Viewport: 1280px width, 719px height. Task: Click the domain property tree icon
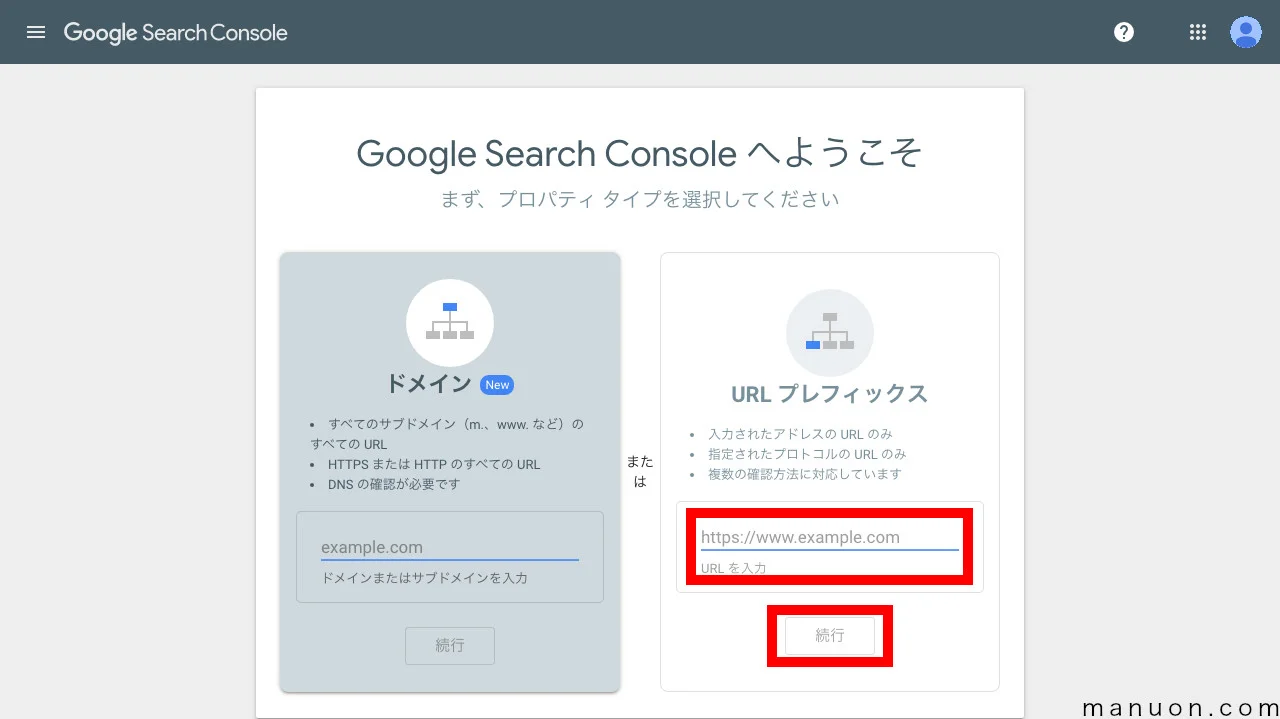[449, 322]
